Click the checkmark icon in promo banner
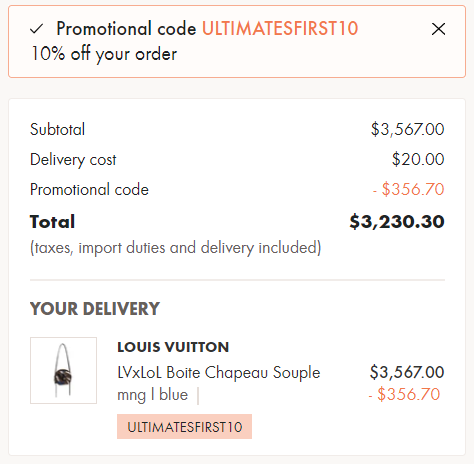The width and height of the screenshot is (474, 464). (x=36, y=29)
